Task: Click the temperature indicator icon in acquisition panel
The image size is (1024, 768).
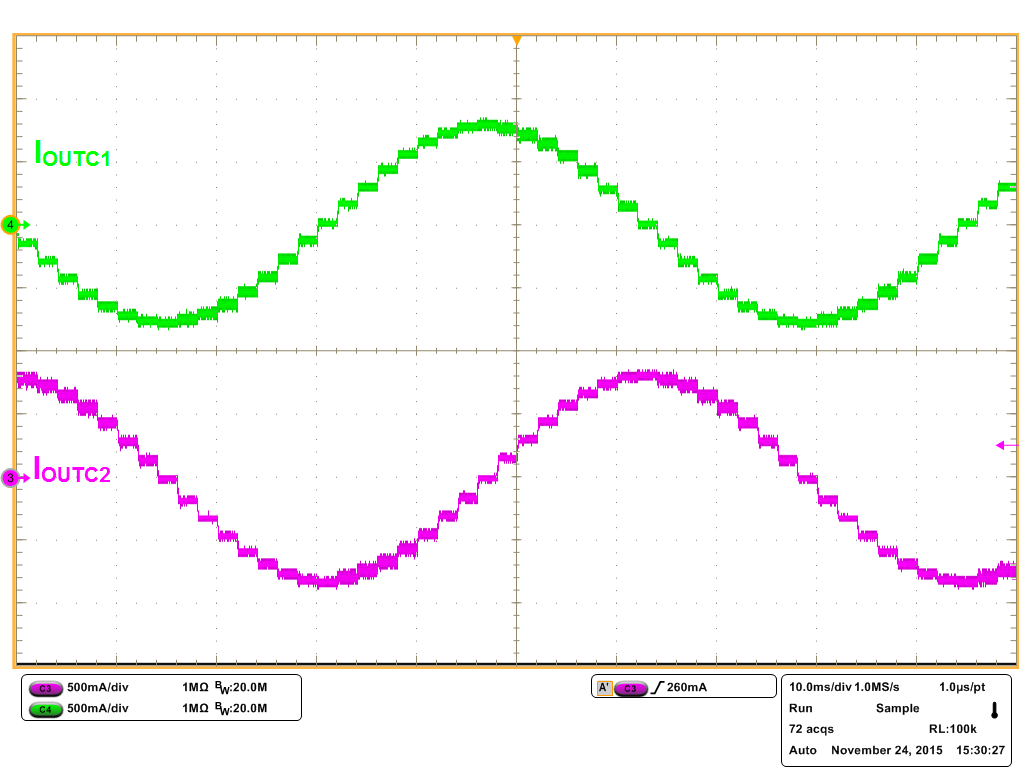Action: click(x=994, y=710)
